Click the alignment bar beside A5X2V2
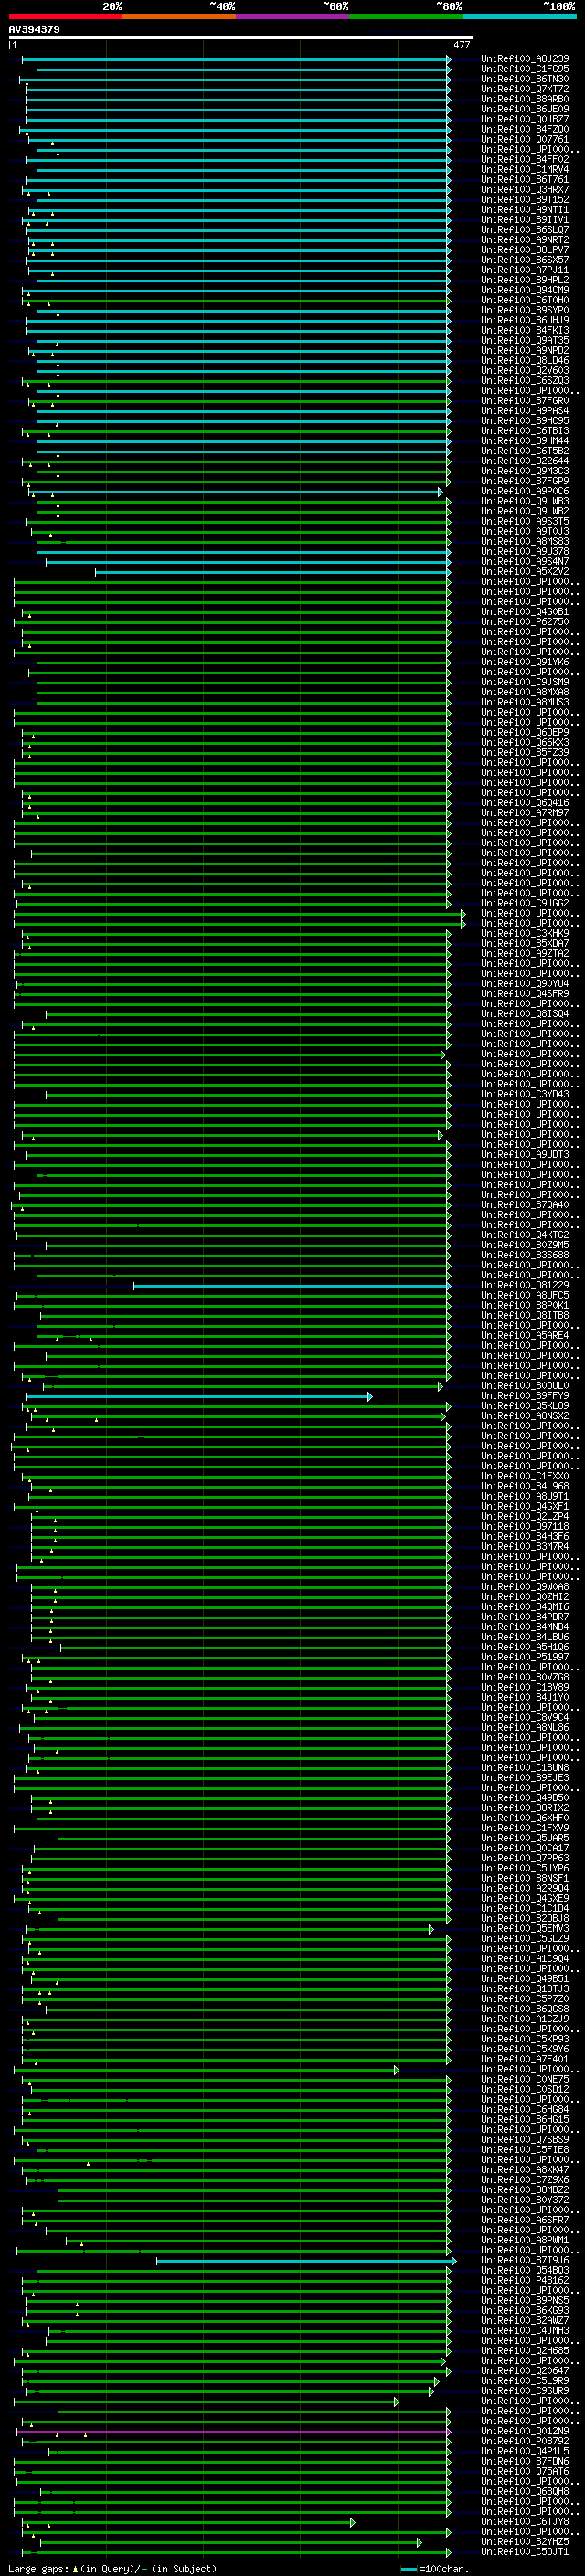The image size is (585, 2576). (x=273, y=572)
